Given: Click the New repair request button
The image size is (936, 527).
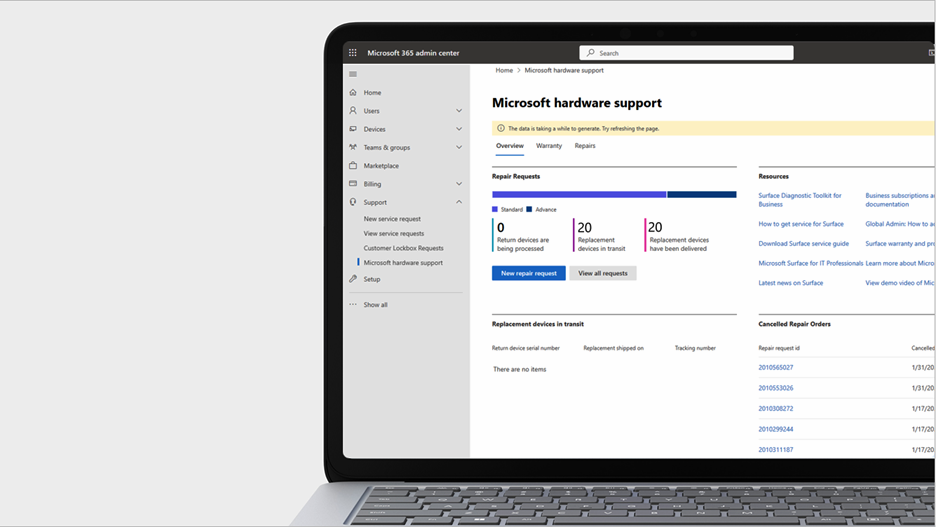Looking at the screenshot, I should [x=528, y=273].
